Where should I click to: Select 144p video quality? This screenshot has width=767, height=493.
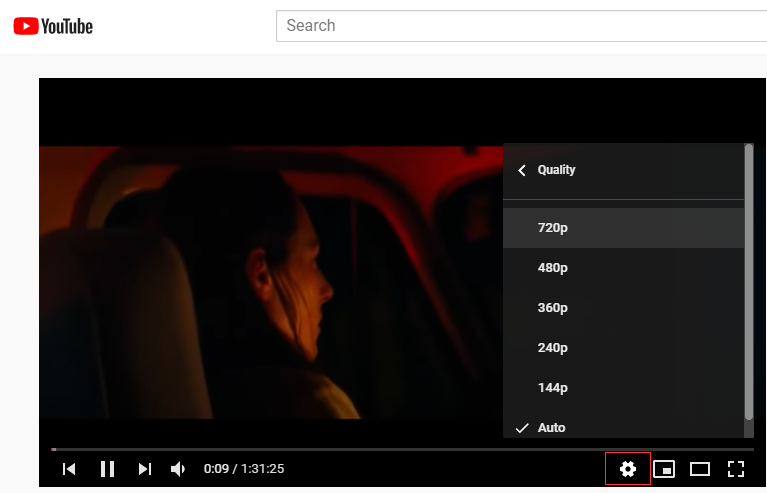pyautogui.click(x=624, y=388)
